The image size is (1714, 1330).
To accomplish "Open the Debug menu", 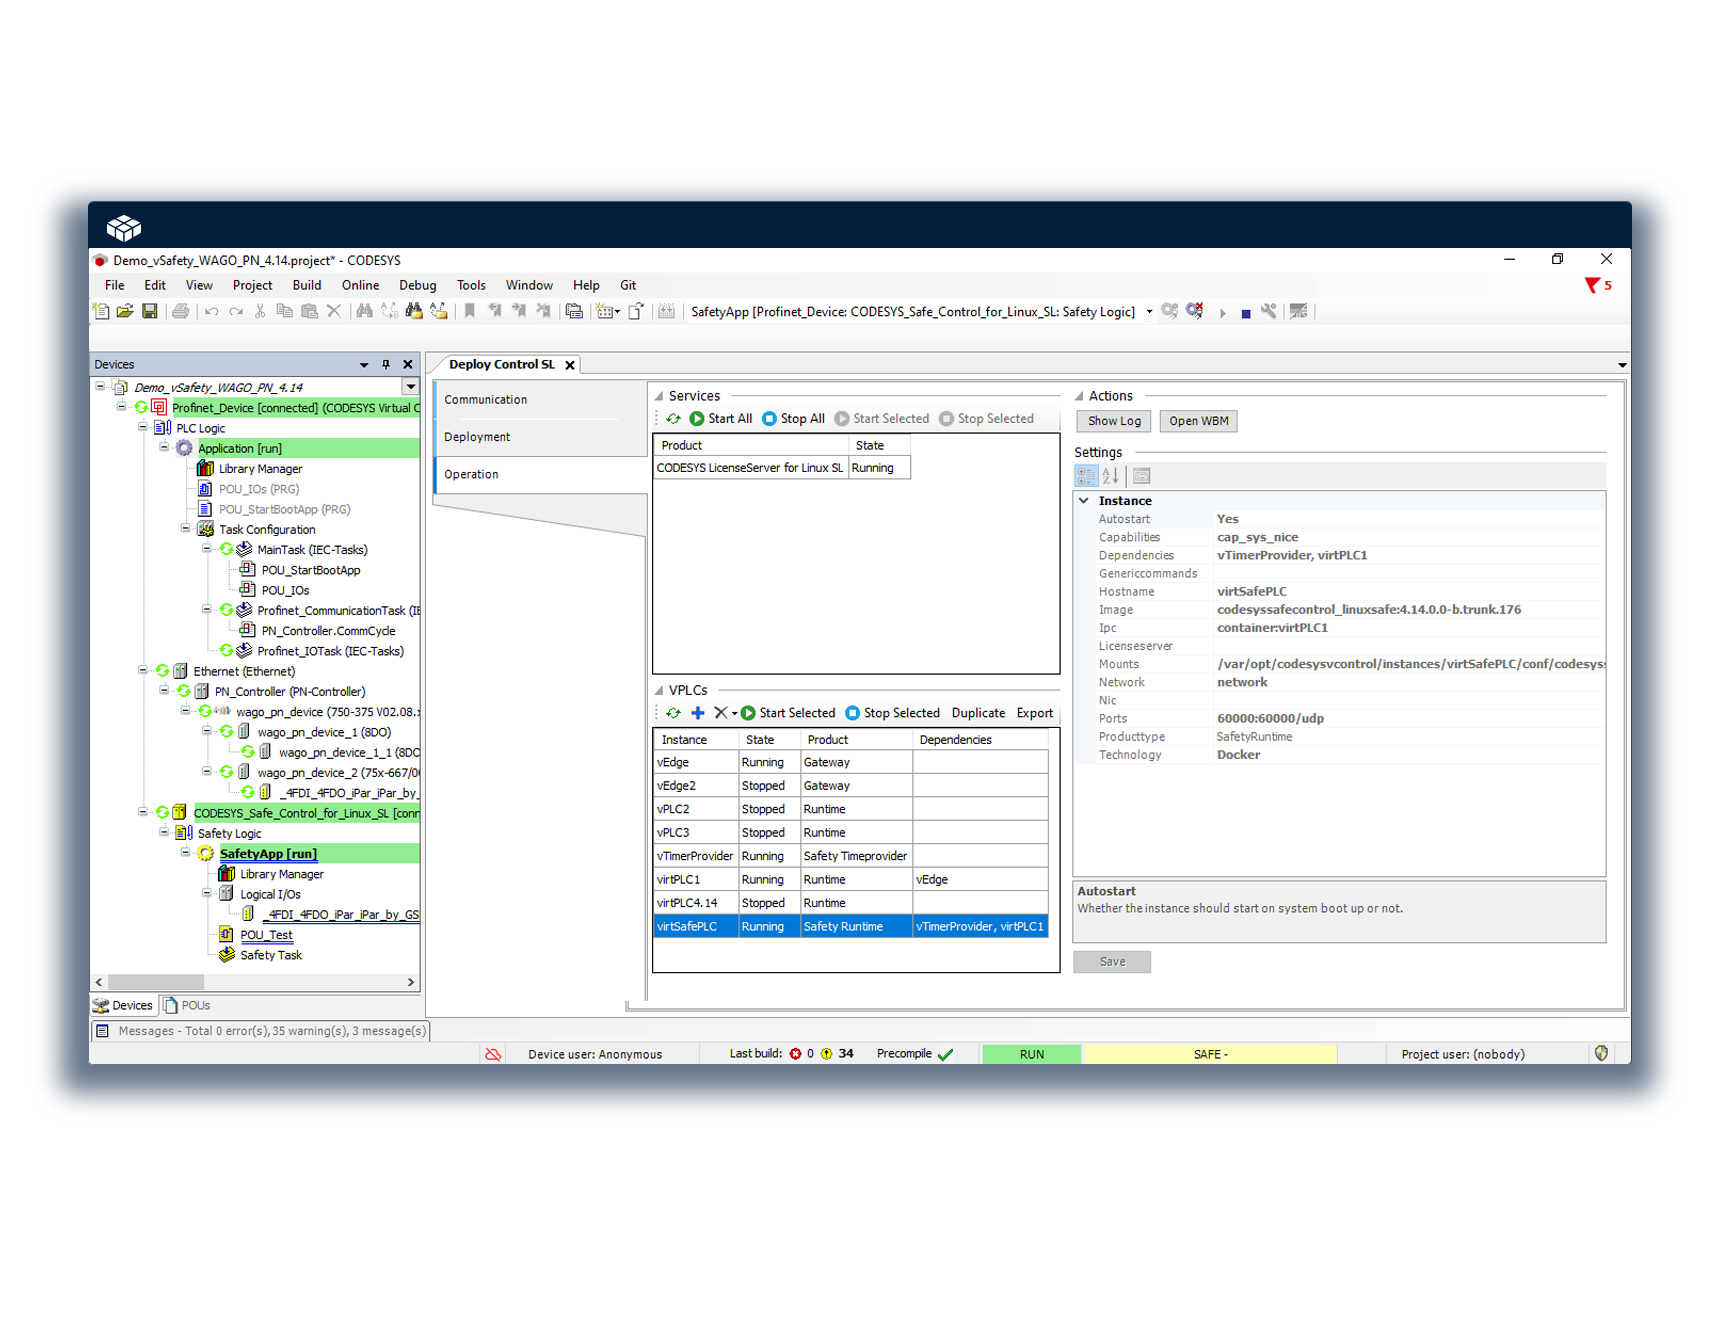I will (x=418, y=285).
